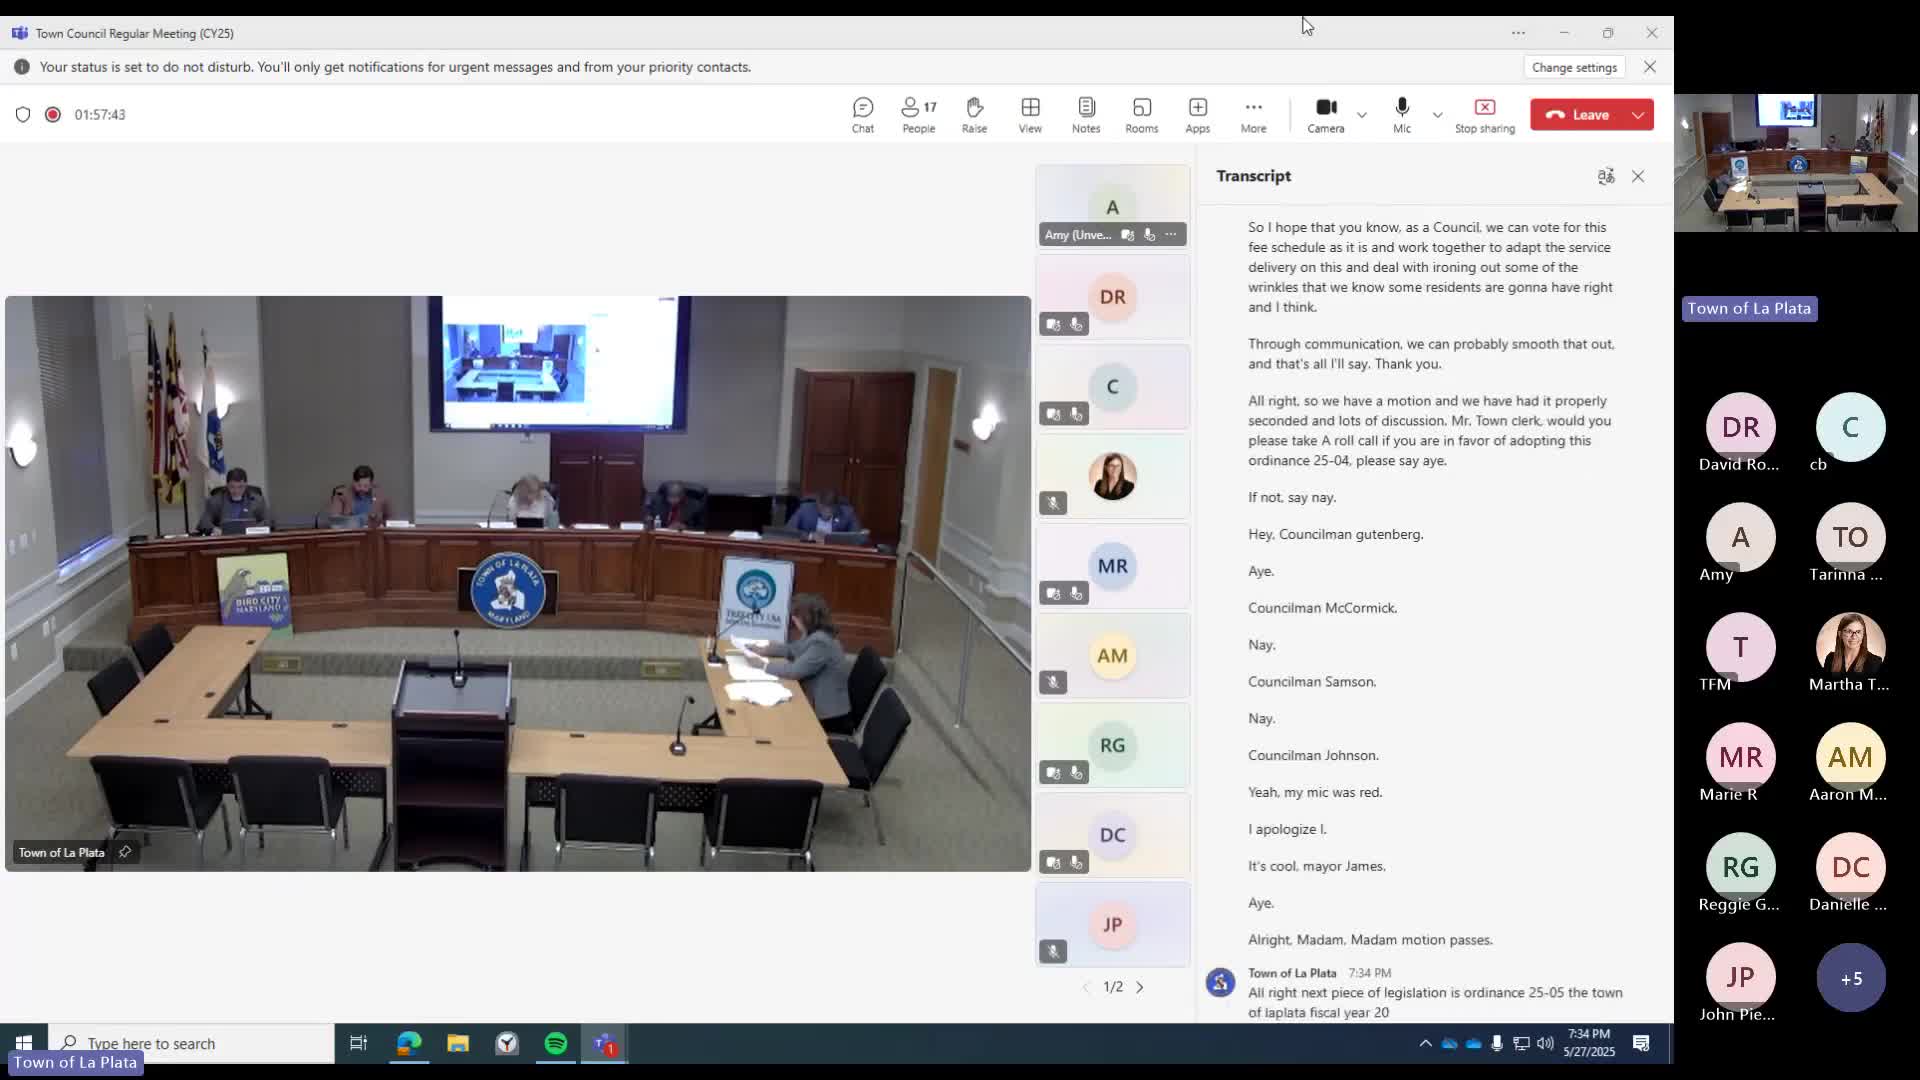Image resolution: width=1920 pixels, height=1080 pixels.
Task: Open the More actions menu
Action: coord(1253,114)
